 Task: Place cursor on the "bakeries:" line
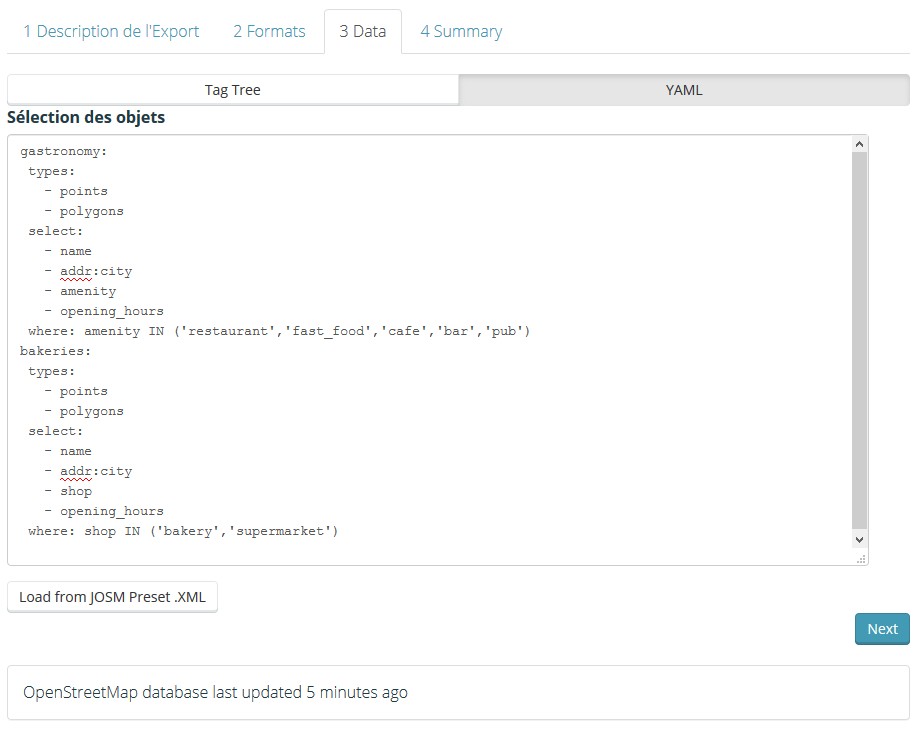56,351
